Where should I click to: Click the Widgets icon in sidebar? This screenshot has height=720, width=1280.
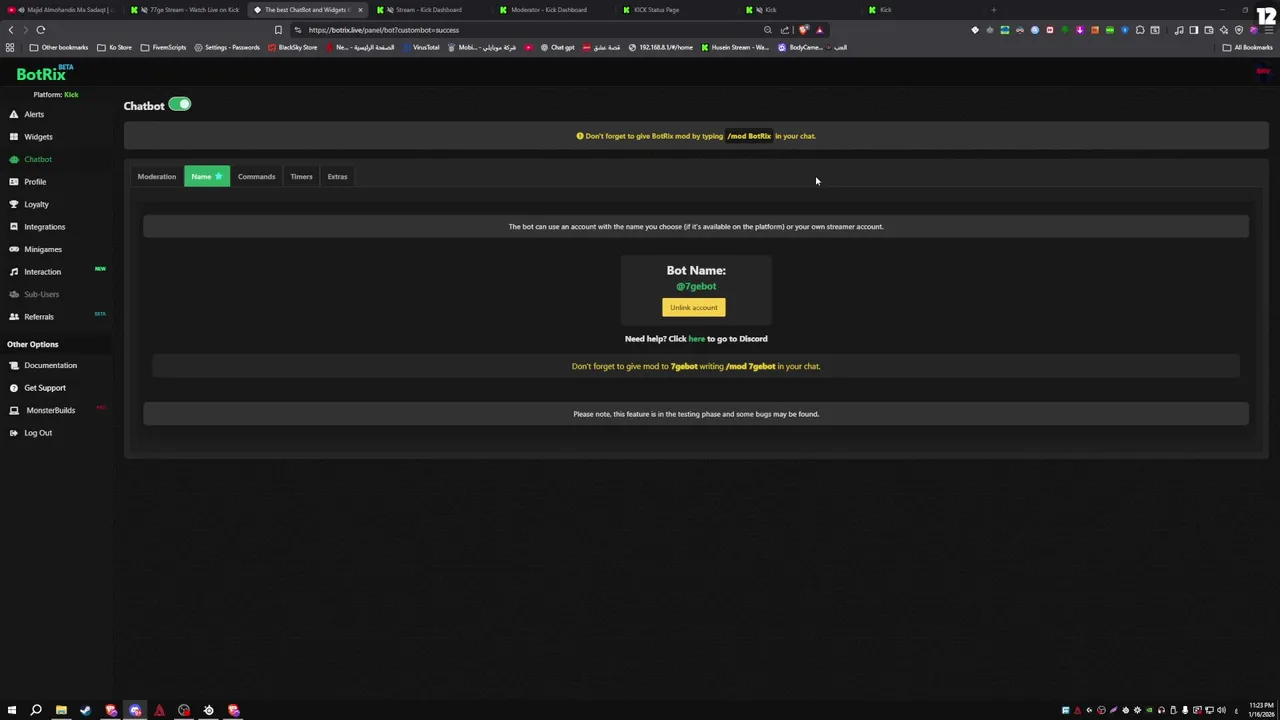click(x=13, y=137)
